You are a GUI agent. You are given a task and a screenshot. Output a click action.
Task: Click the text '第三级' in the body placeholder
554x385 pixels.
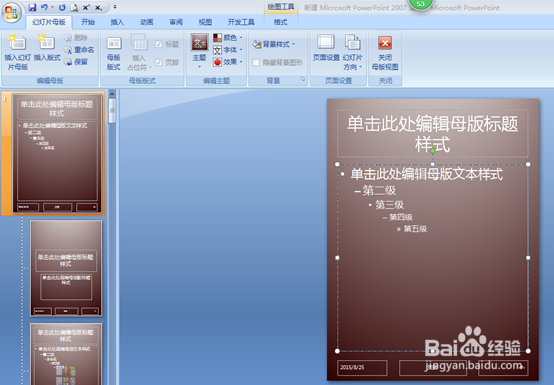389,205
